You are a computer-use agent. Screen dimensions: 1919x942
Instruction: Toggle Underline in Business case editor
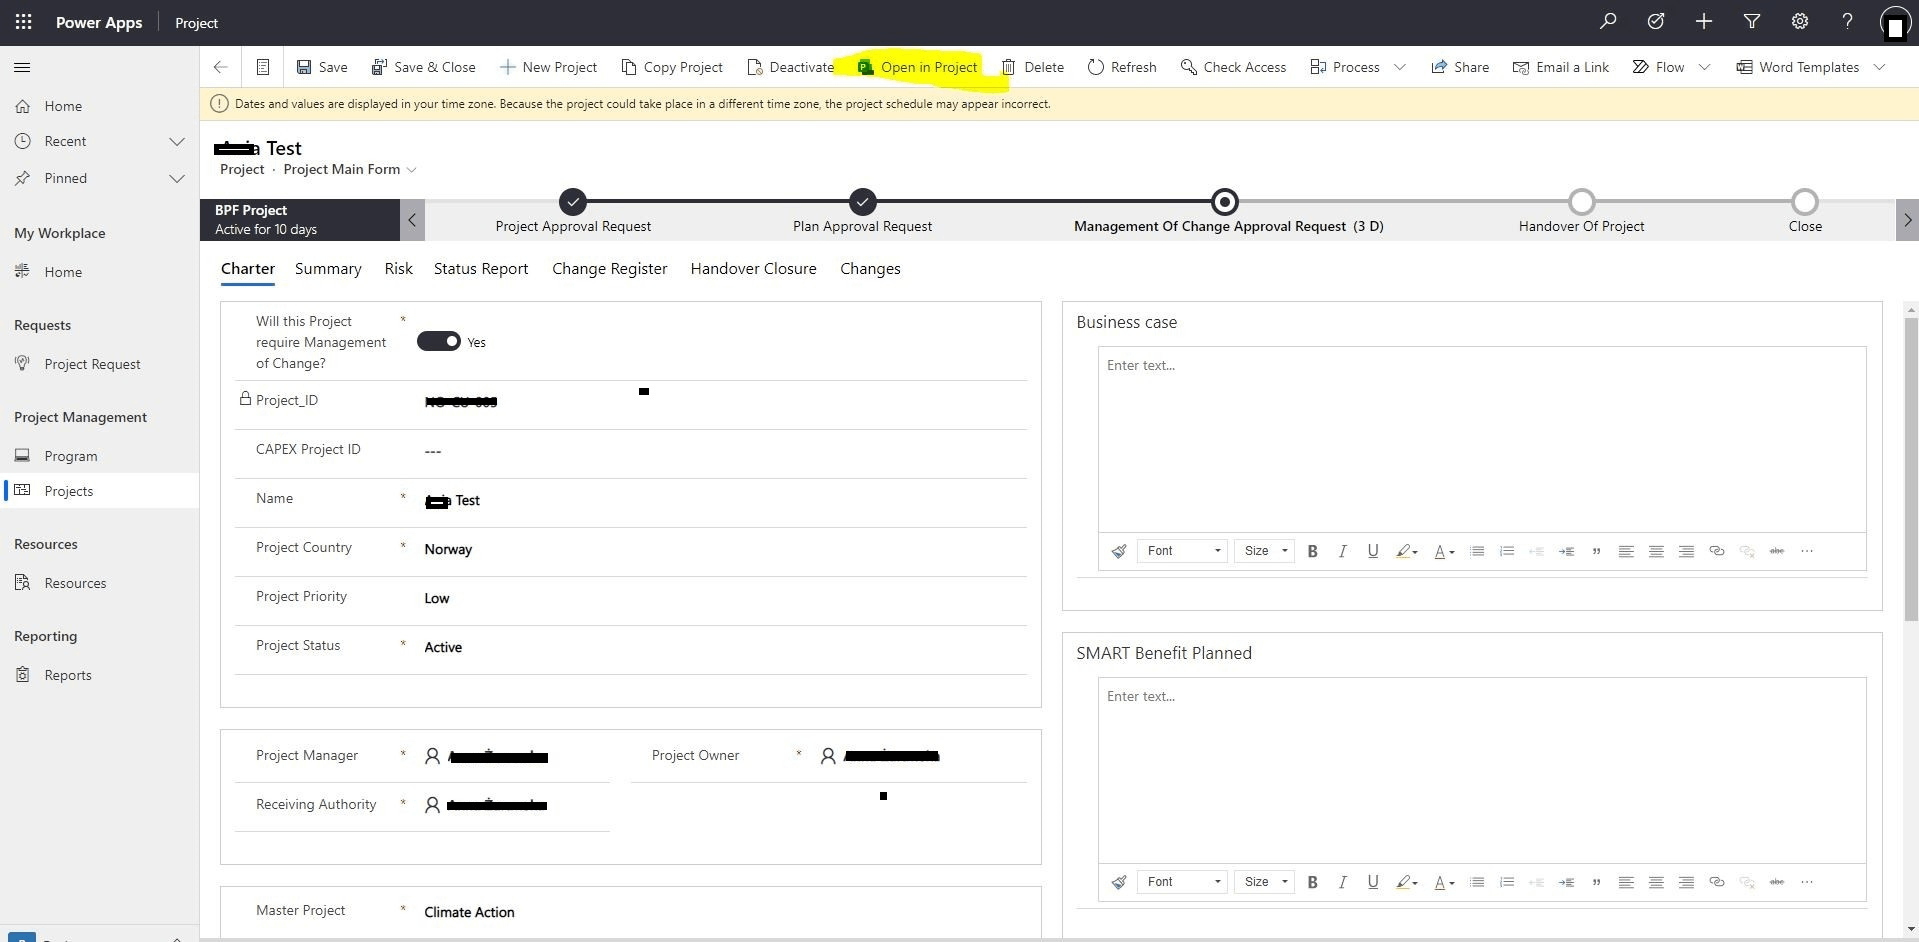pos(1373,551)
